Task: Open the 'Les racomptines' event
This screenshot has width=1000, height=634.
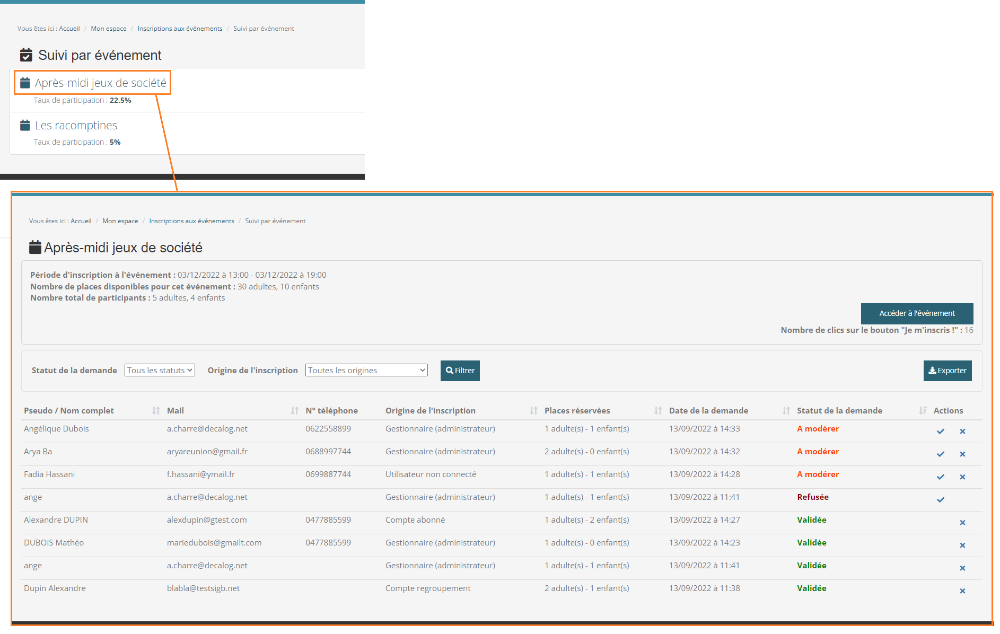Action: [76, 126]
